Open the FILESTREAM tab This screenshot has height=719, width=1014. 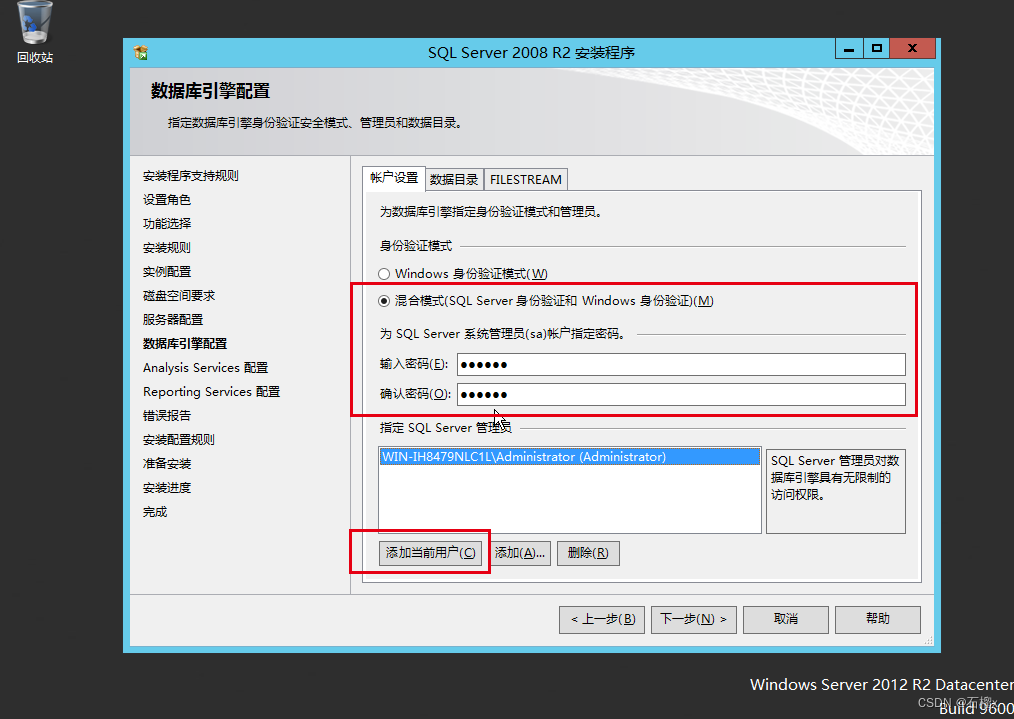(x=526, y=180)
